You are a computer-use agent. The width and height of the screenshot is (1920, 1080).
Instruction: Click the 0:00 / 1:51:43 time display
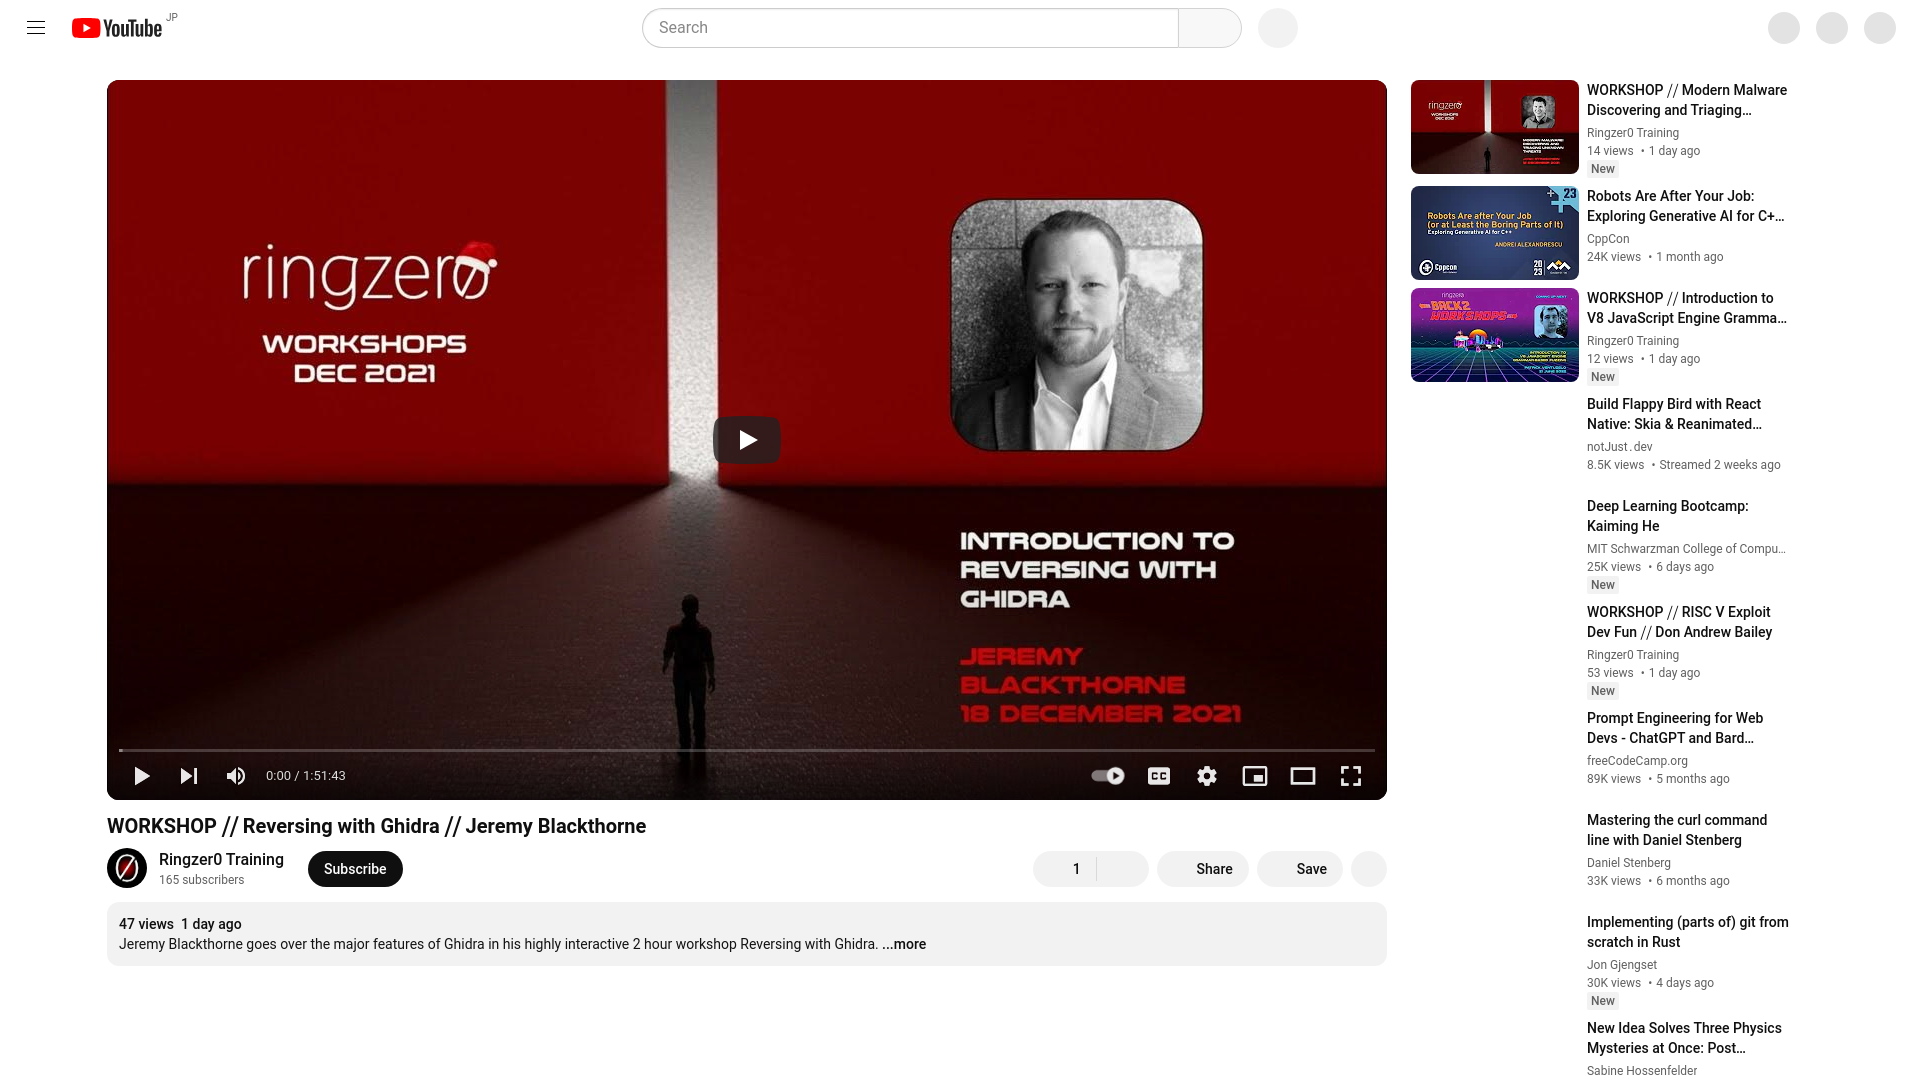[306, 776]
